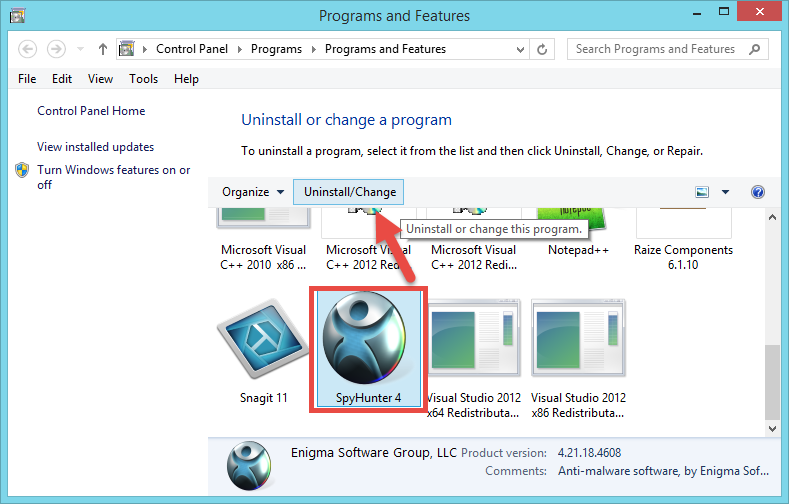Open the recent locations dropdown arrow
This screenshot has width=789, height=504.
(81, 49)
